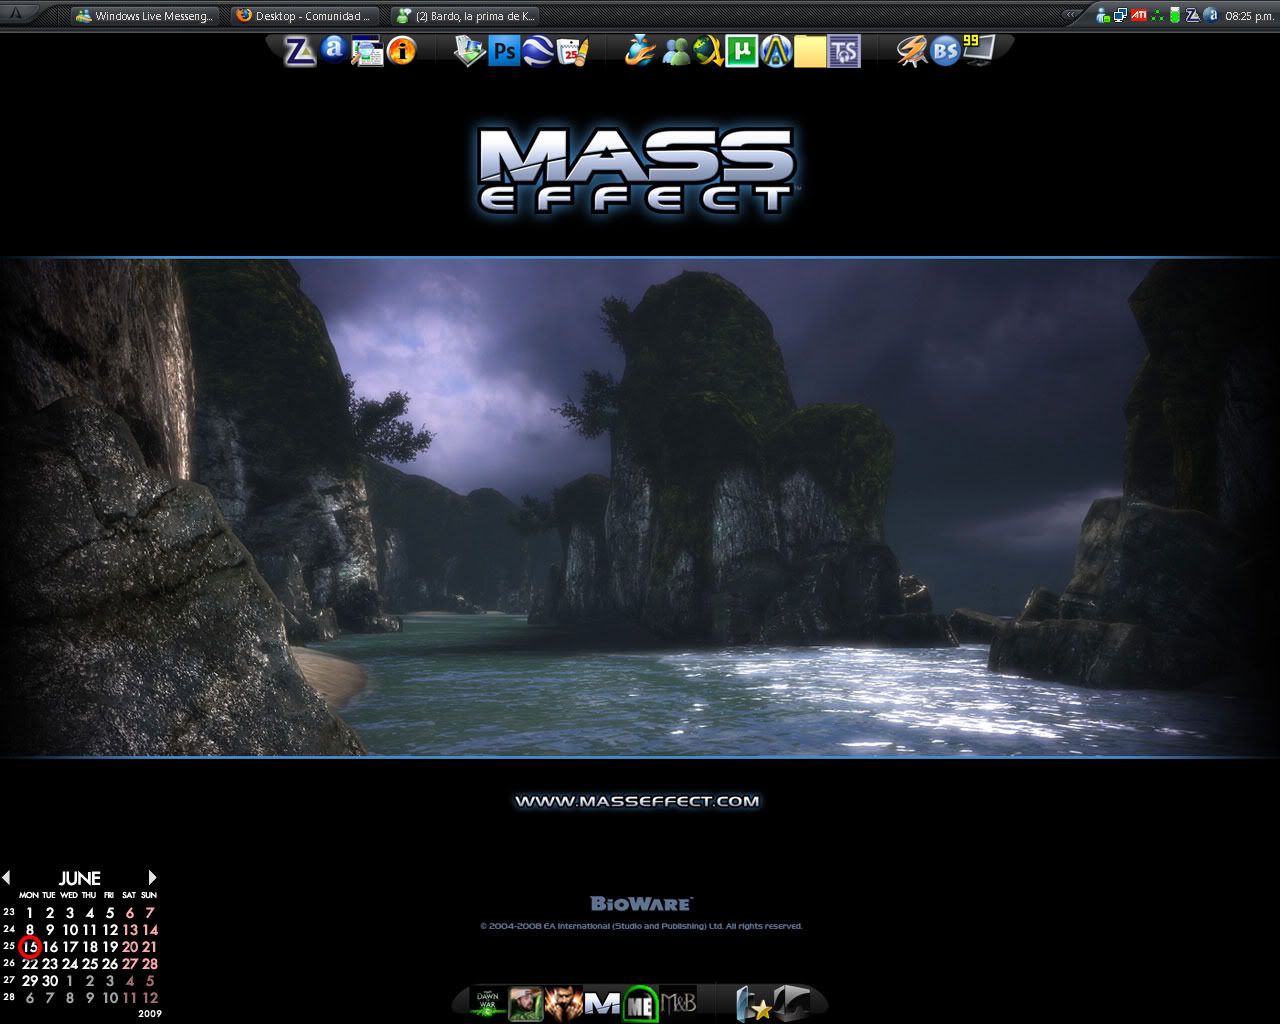
Task: Launch avast blue sphere icon in top dock
Action: coord(334,48)
